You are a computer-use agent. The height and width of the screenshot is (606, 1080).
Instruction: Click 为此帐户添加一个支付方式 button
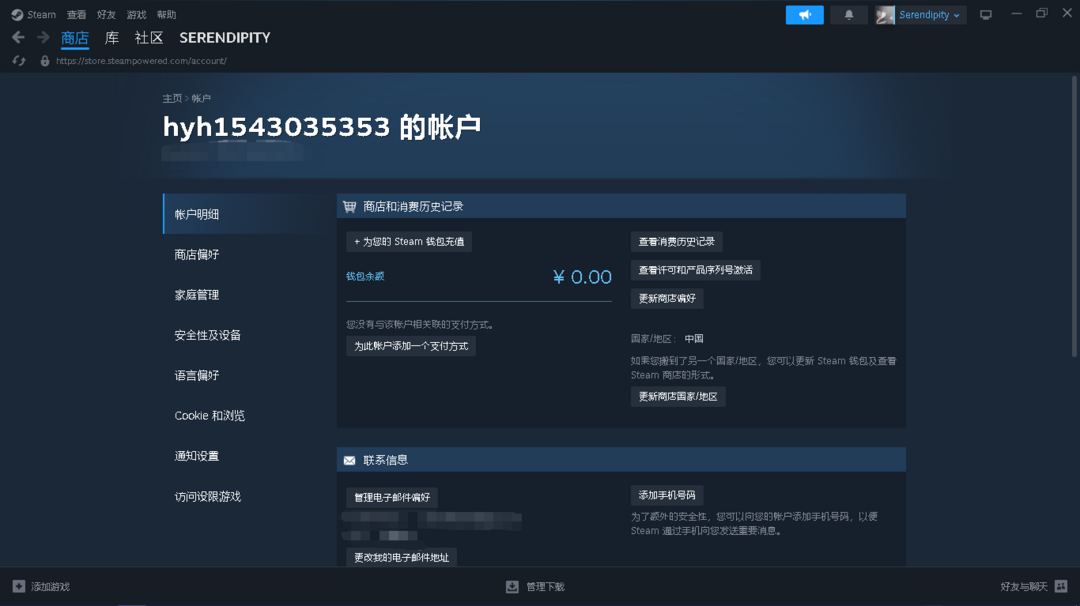pyautogui.click(x=411, y=346)
